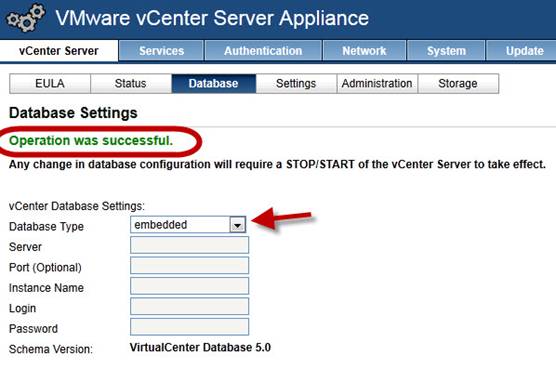Select the 'VirtualCenter Database 5.0' schema version text
This screenshot has width=556, height=369.
tap(200, 347)
